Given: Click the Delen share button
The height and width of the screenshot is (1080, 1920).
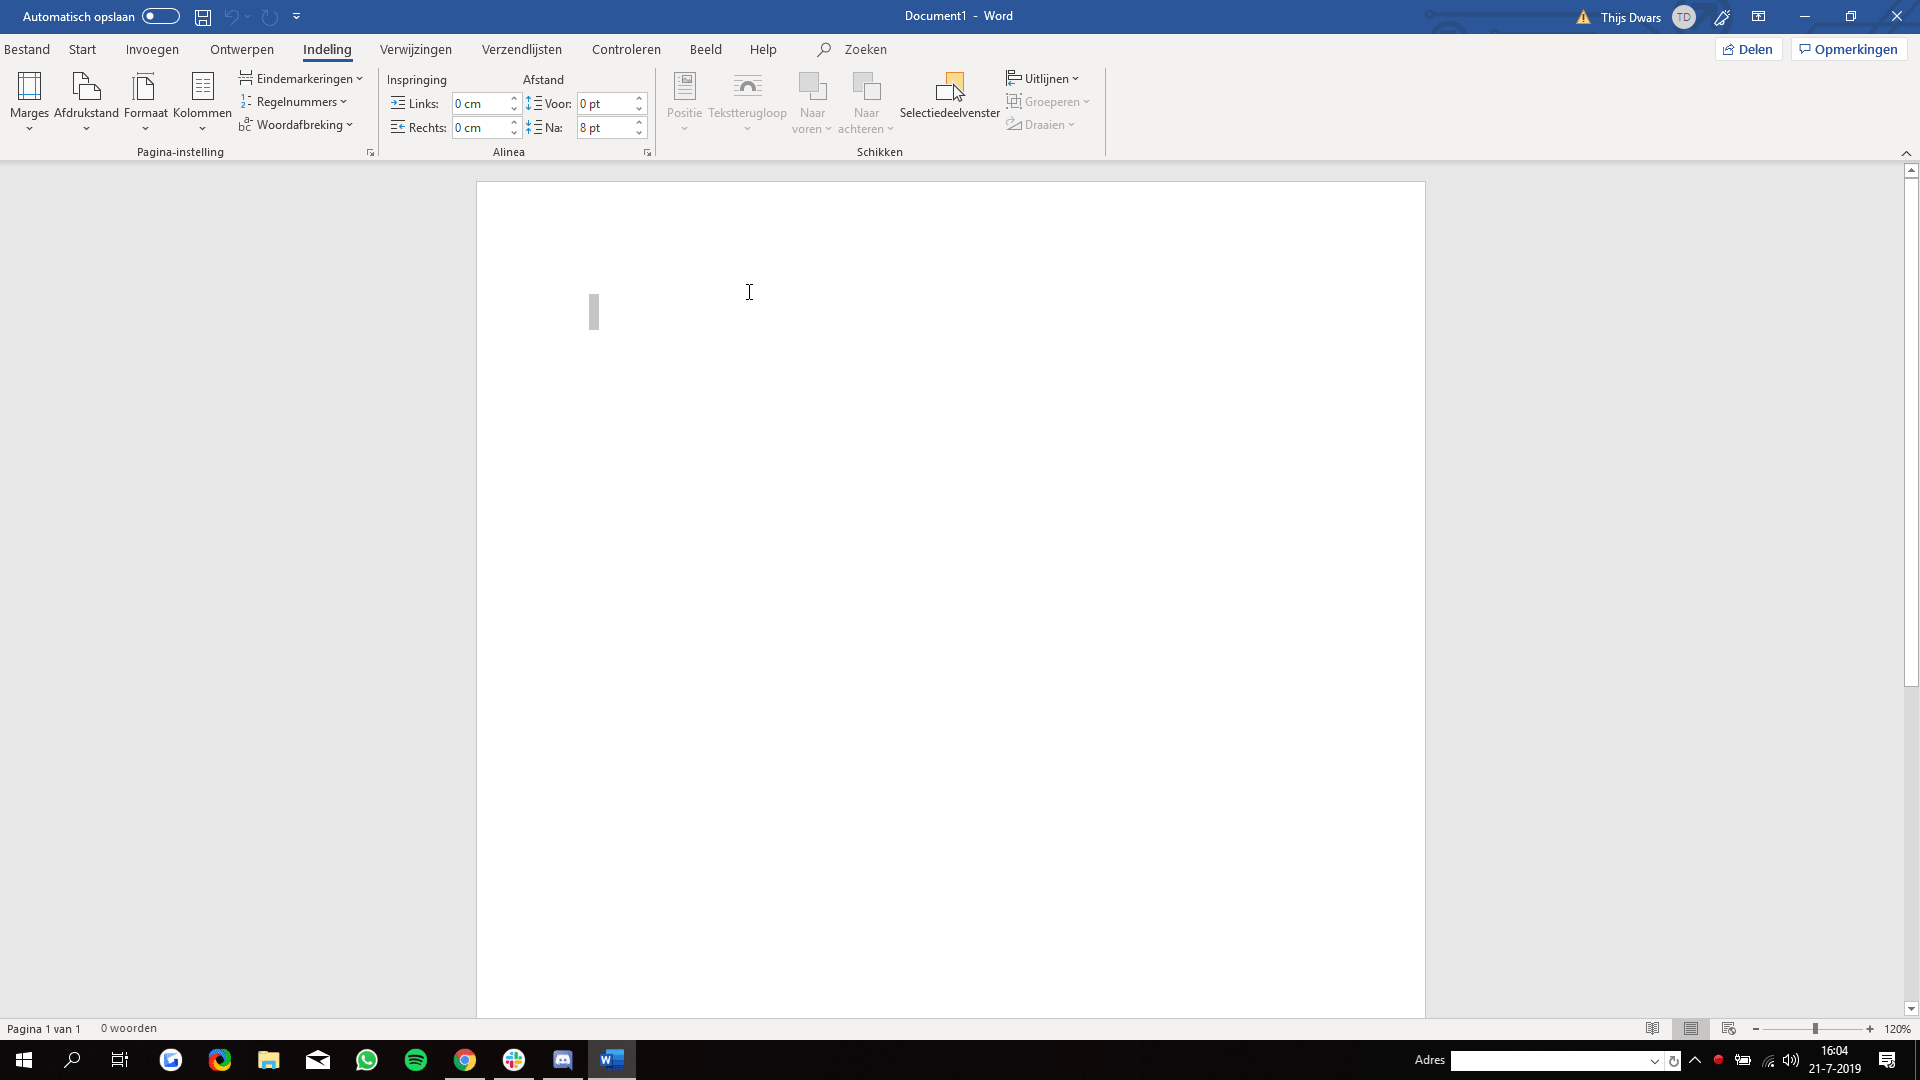Looking at the screenshot, I should click(1748, 49).
